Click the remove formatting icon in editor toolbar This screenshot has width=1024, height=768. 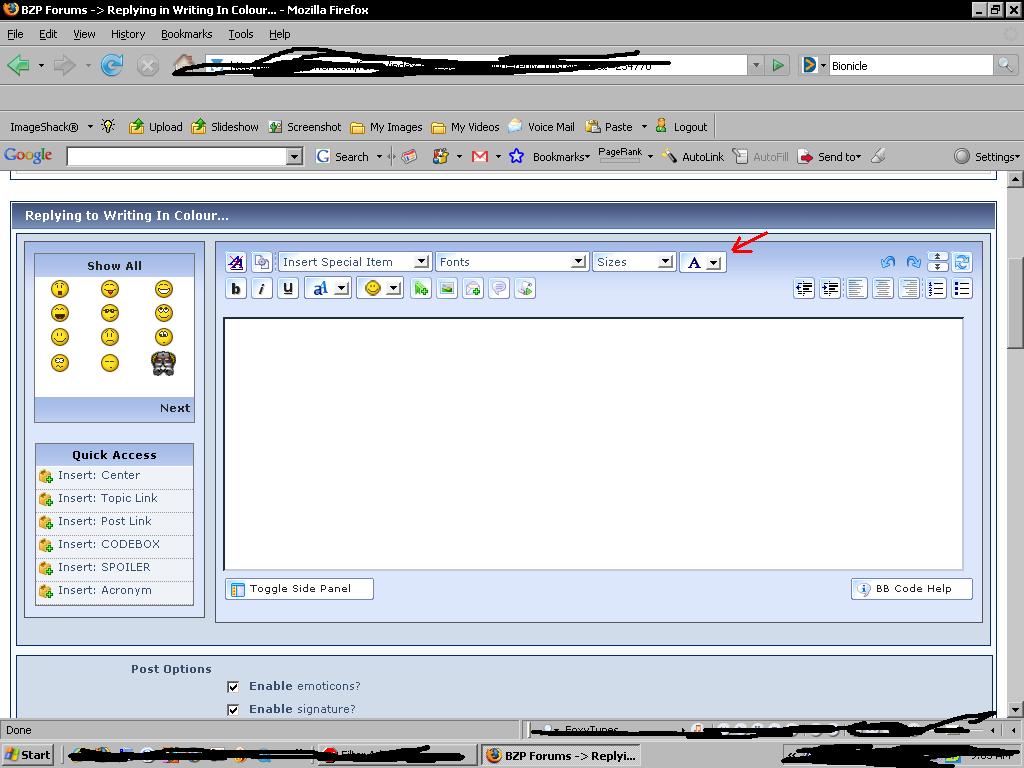(236, 262)
